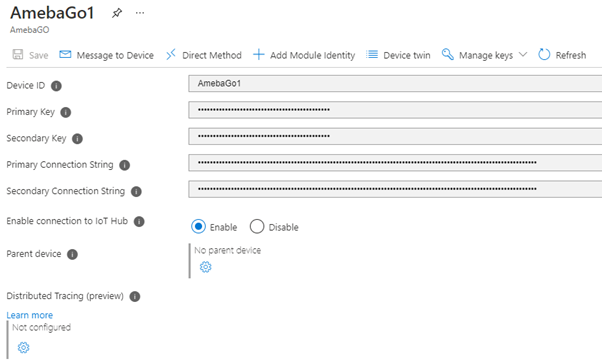Open the ellipsis more options menu
Image resolution: width=602 pixels, height=364 pixels.
pyautogui.click(x=140, y=13)
